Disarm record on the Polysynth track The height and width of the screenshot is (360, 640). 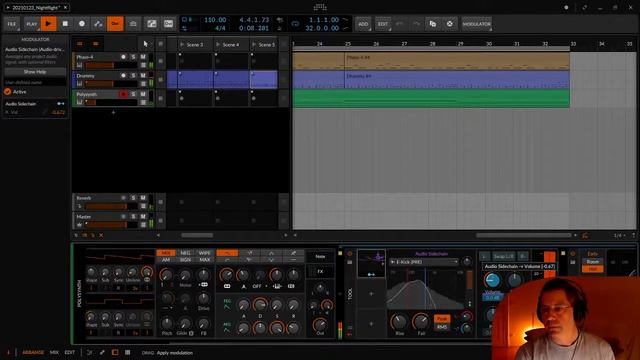[123, 94]
